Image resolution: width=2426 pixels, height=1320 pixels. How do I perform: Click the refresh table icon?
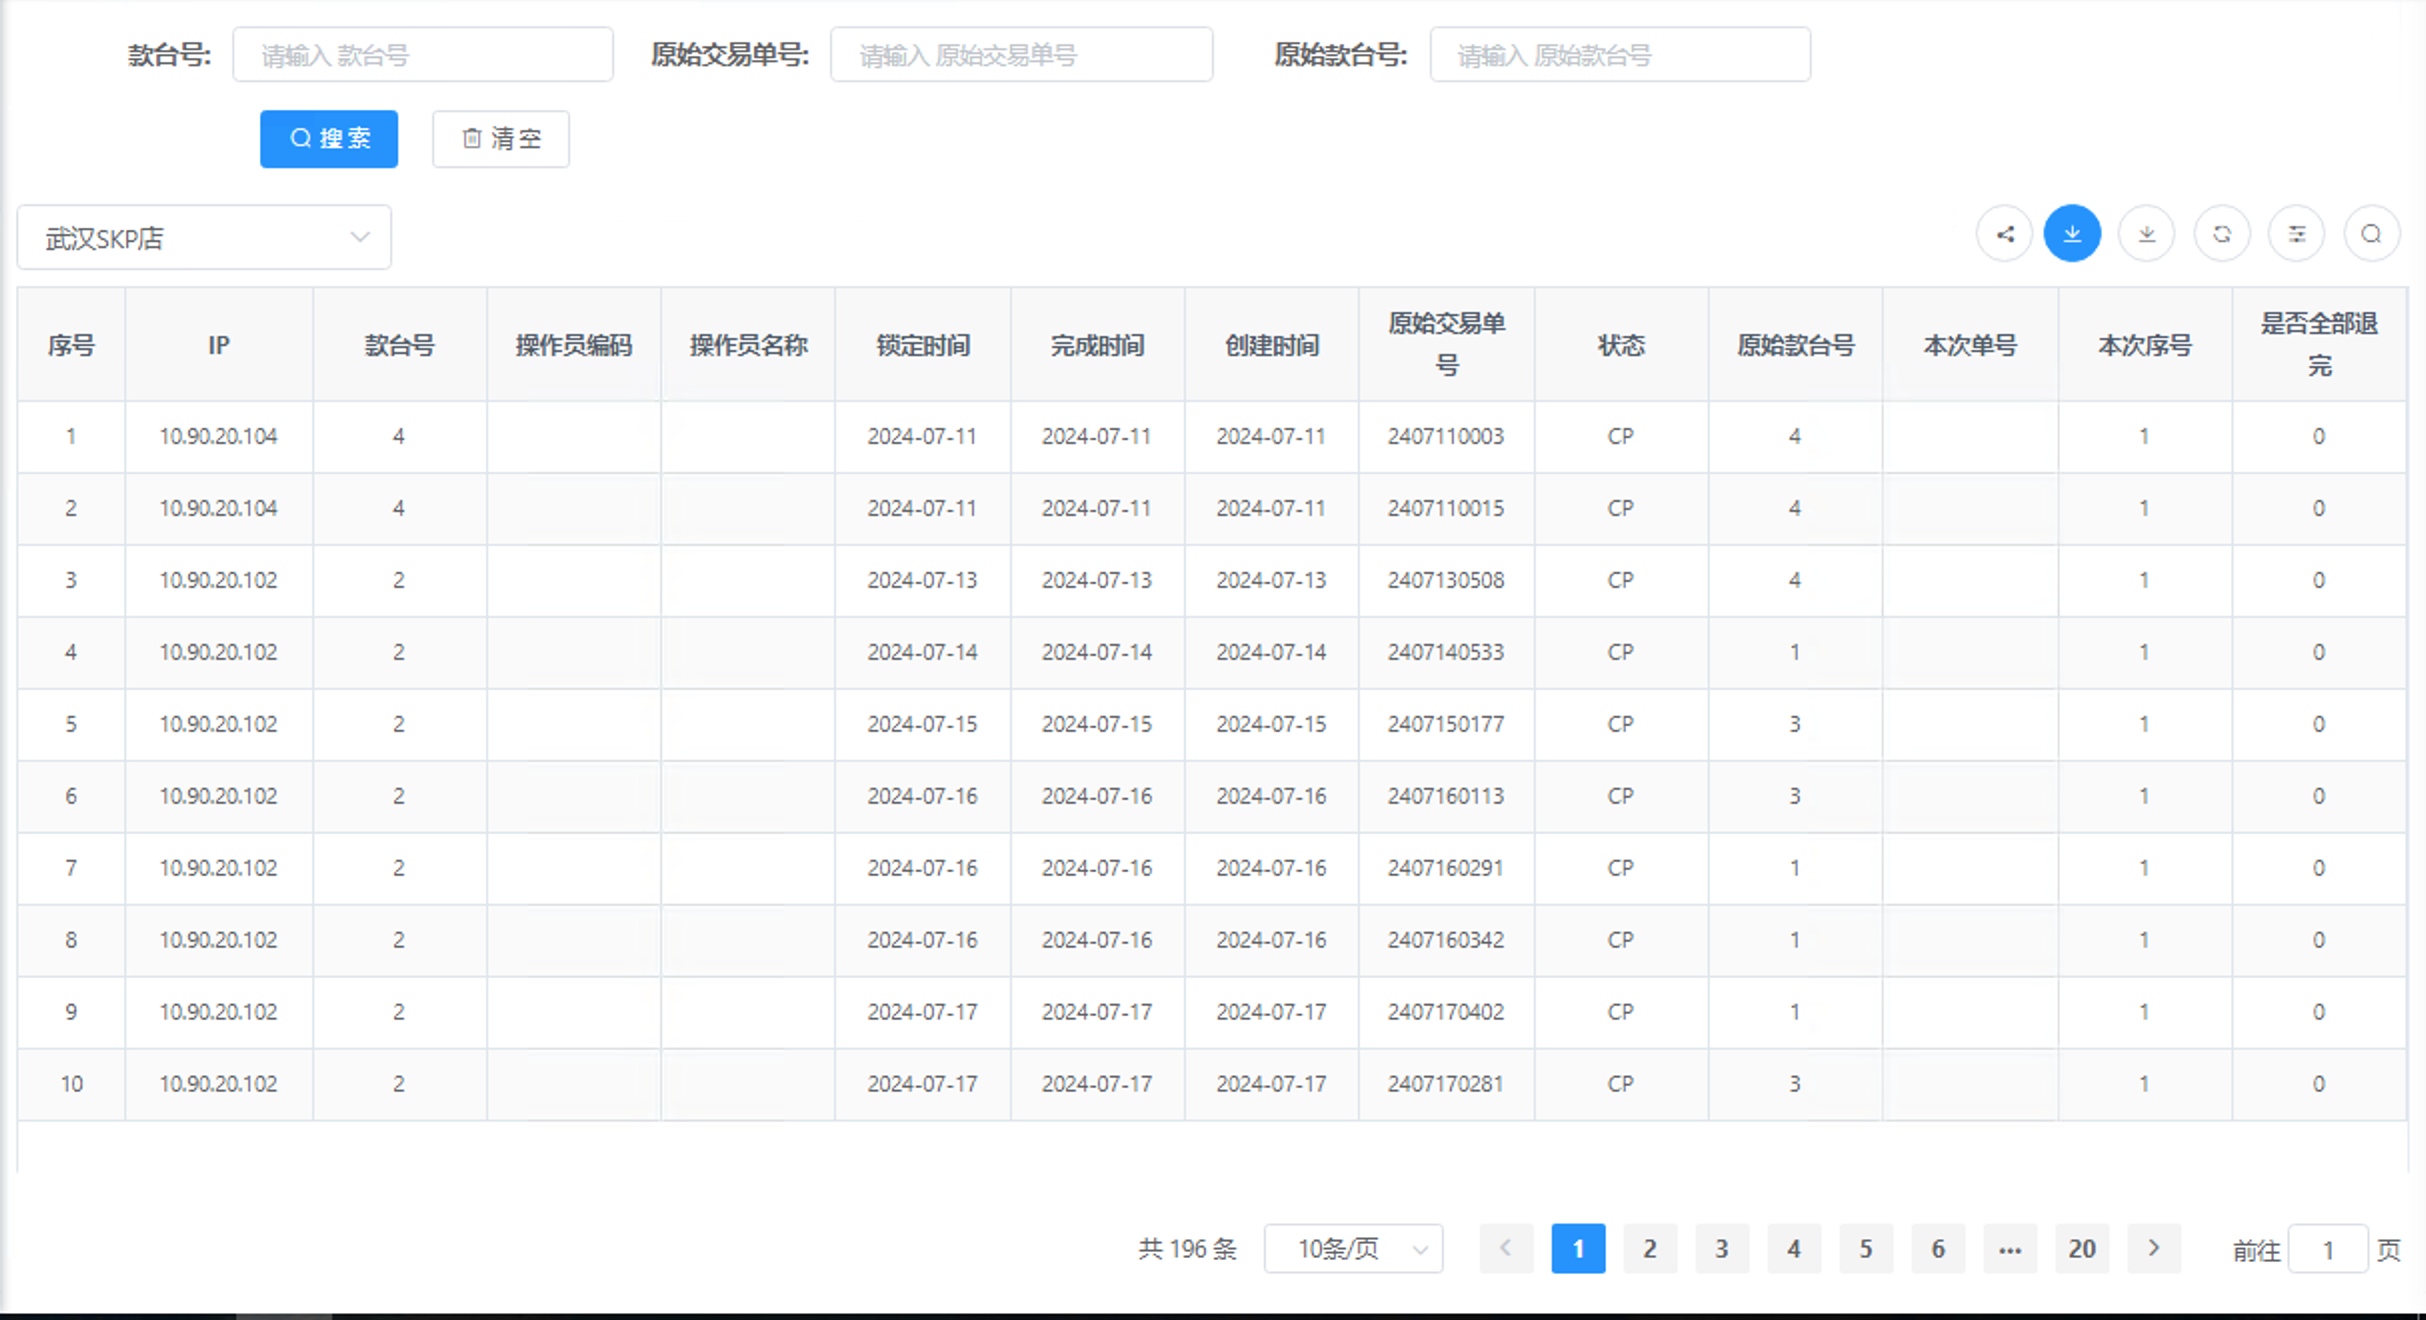(x=2222, y=234)
